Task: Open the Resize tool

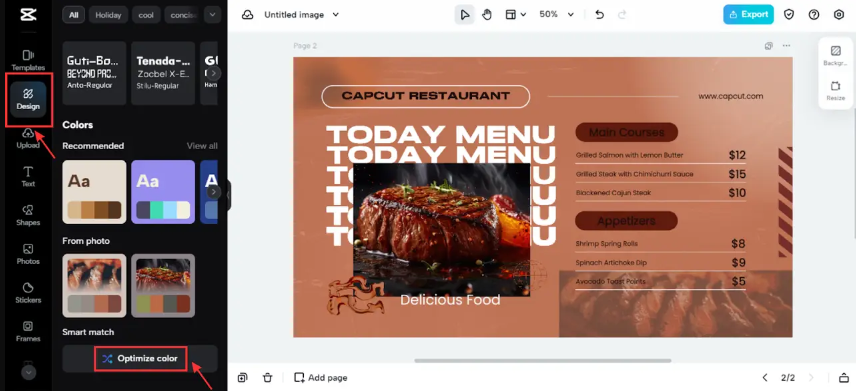Action: pyautogui.click(x=835, y=91)
